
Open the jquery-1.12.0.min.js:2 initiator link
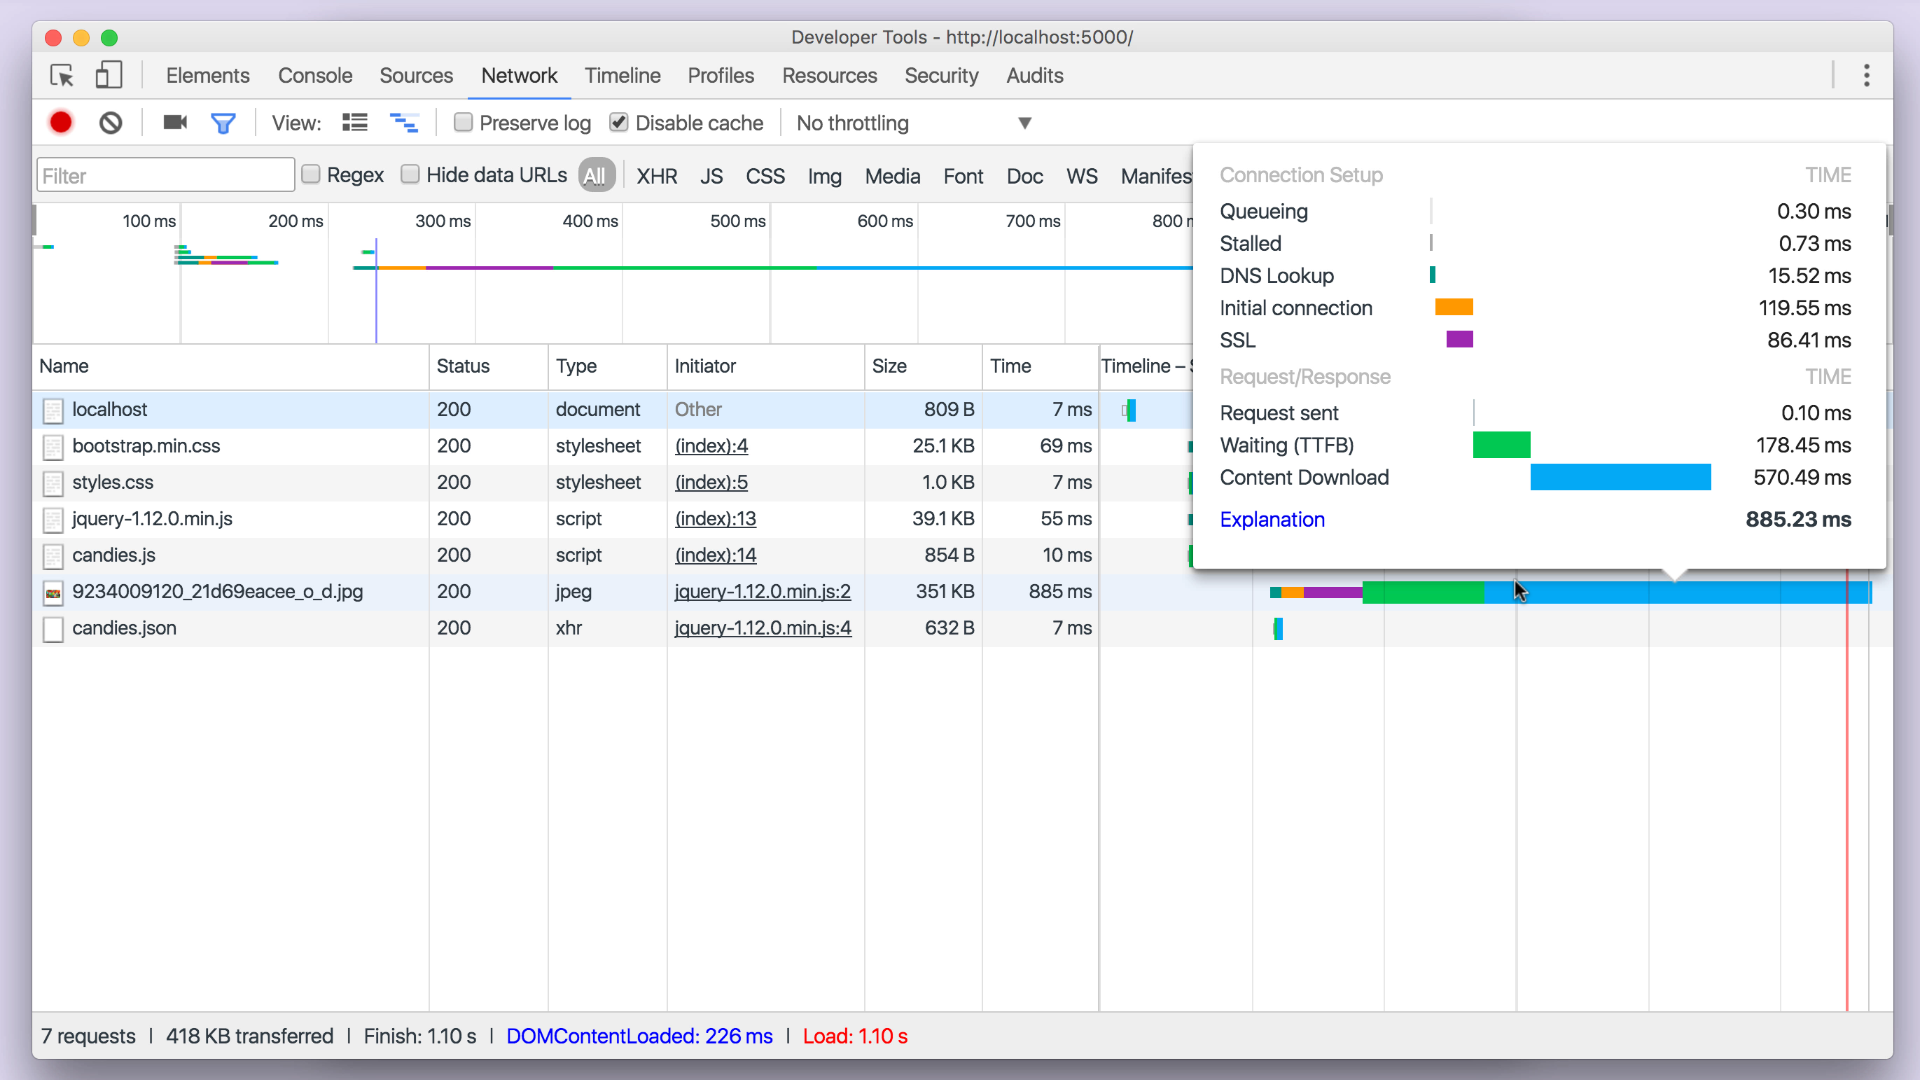pyautogui.click(x=763, y=592)
